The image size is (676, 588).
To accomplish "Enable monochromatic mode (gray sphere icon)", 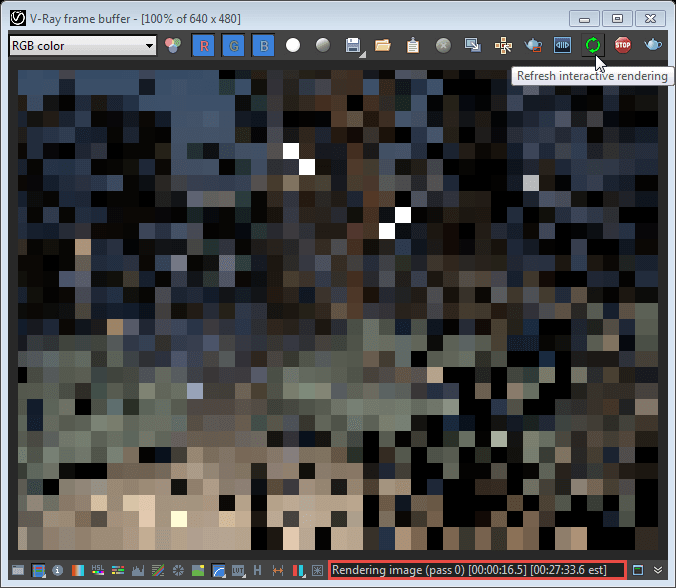I will pos(322,45).
